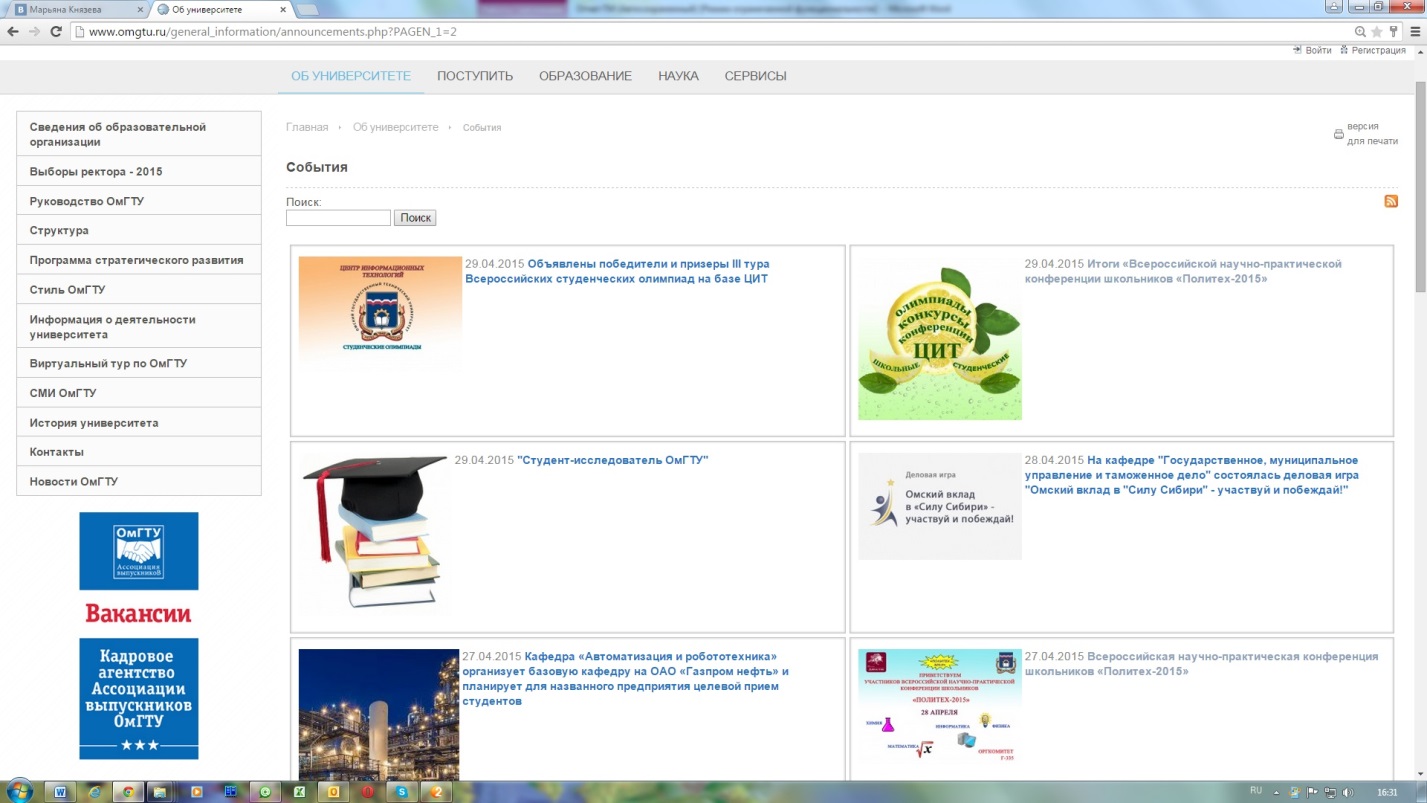Open the СЕРВИСЫ menu
Image resolution: width=1427 pixels, height=803 pixels.
click(x=755, y=76)
